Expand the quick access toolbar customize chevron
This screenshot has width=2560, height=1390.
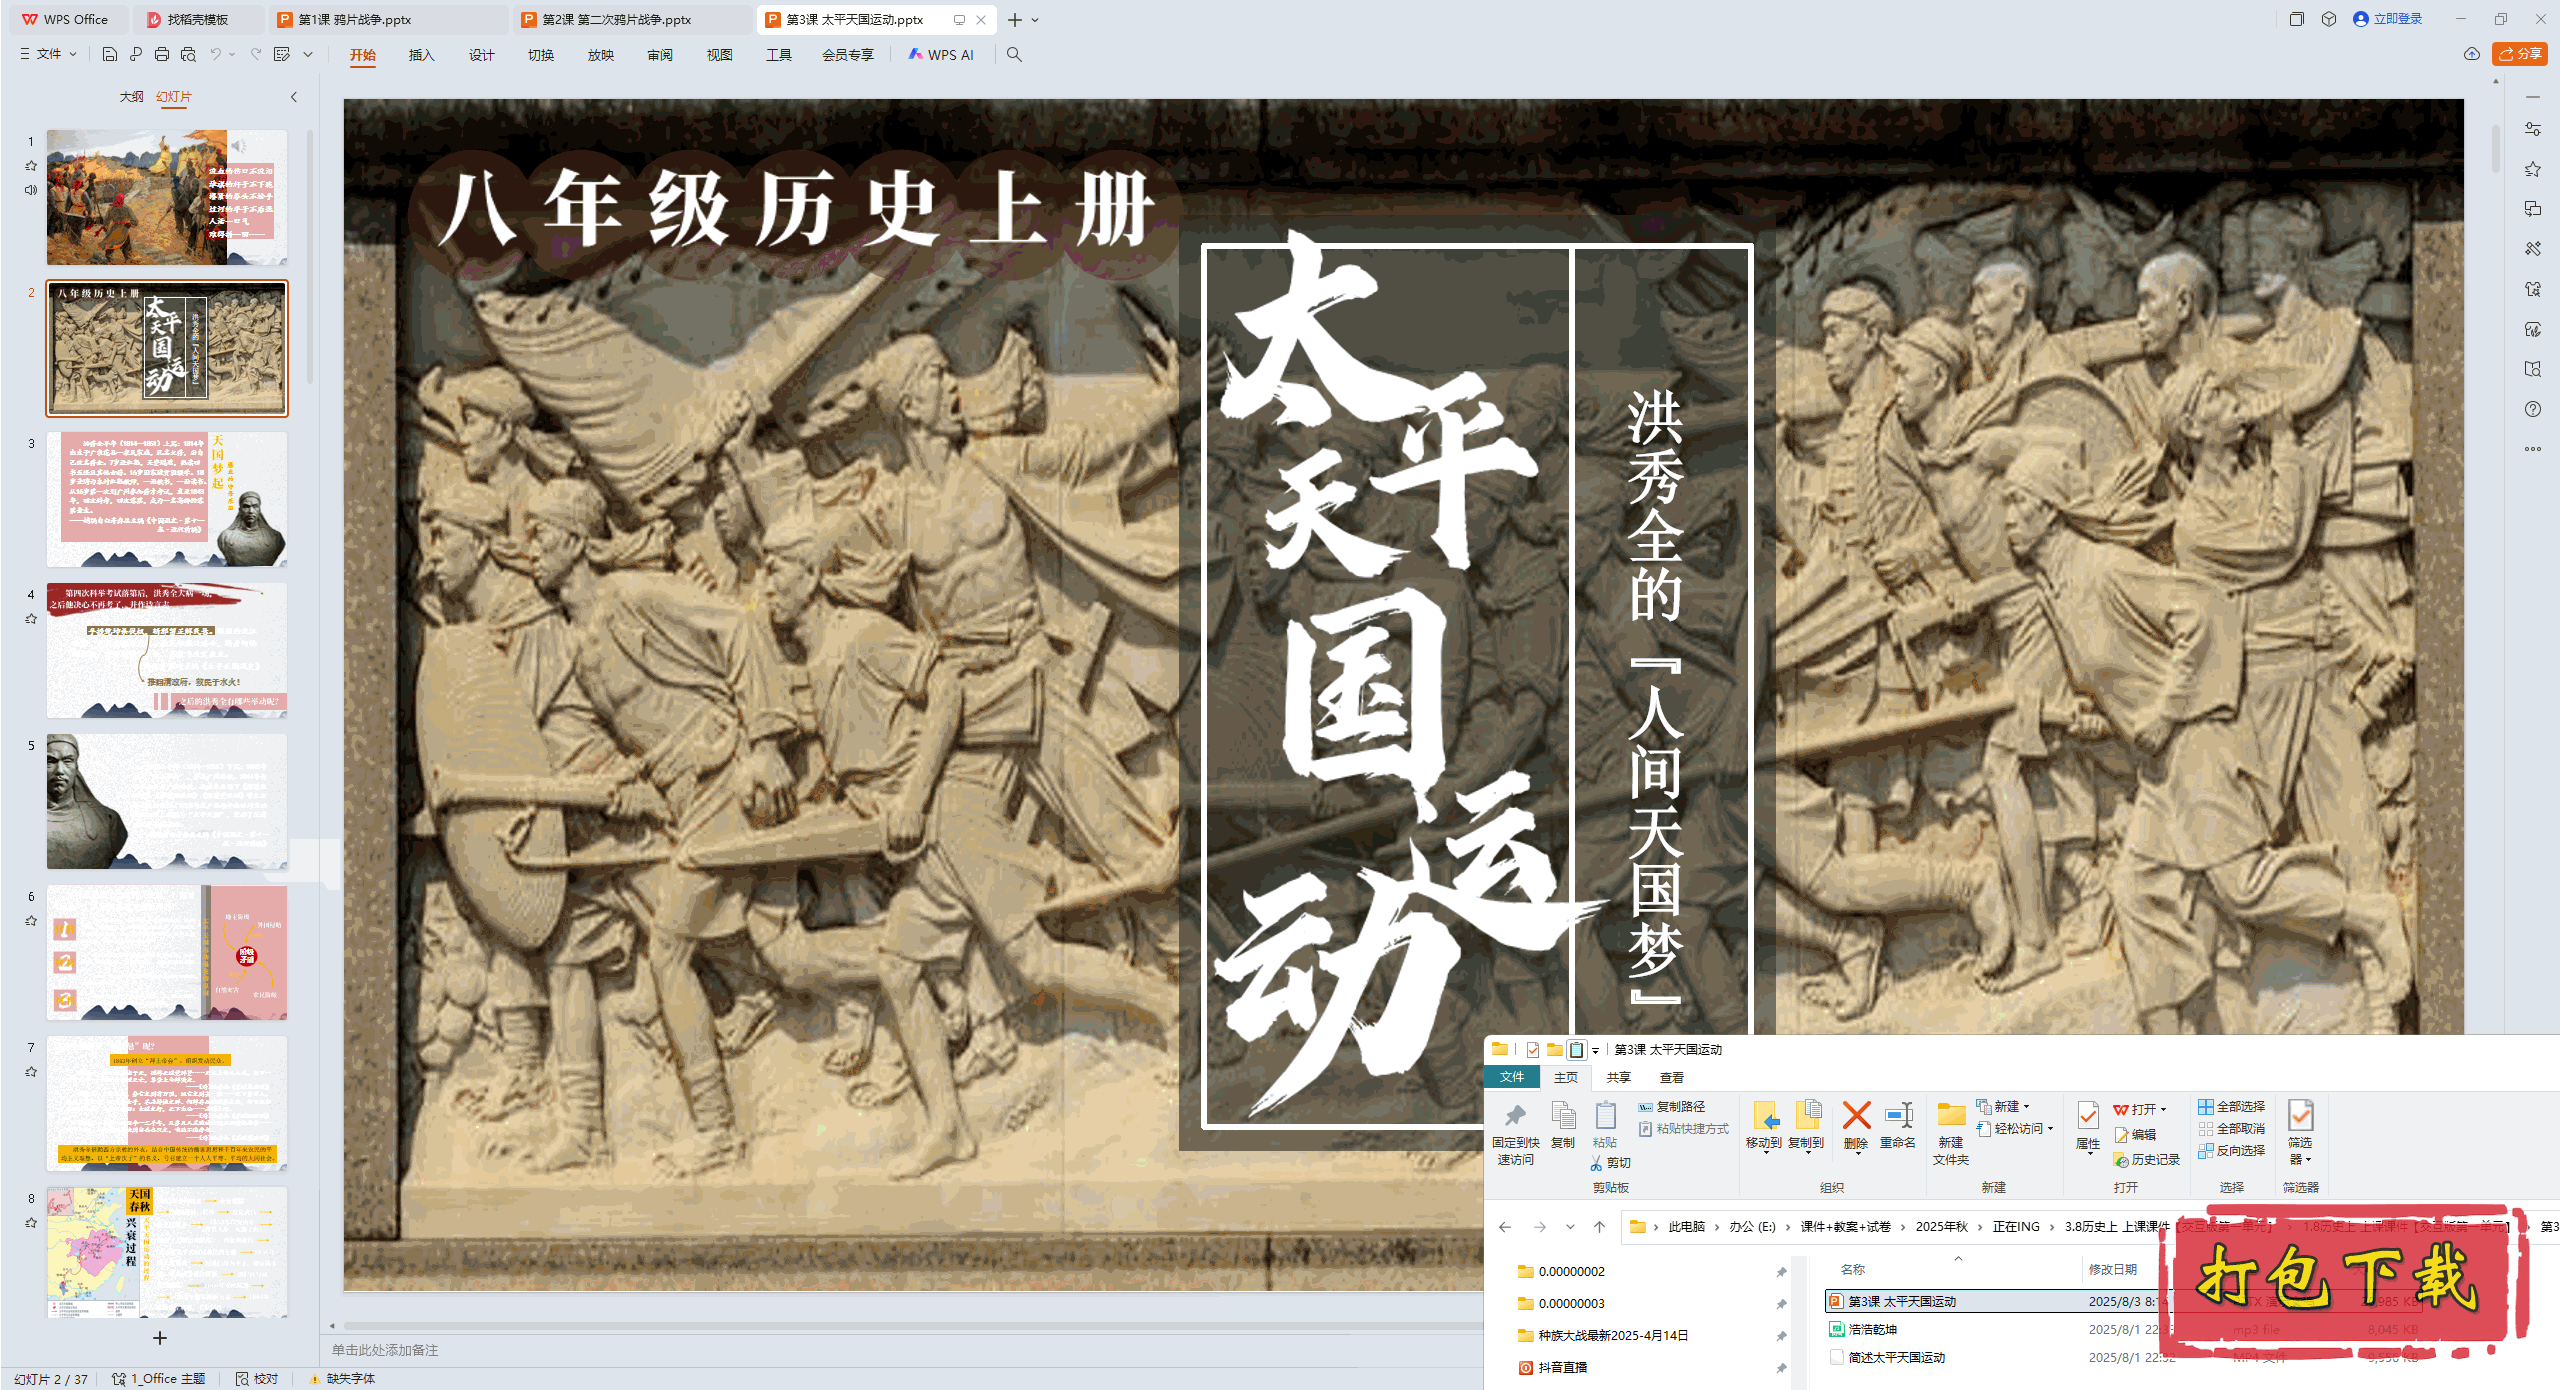[308, 54]
